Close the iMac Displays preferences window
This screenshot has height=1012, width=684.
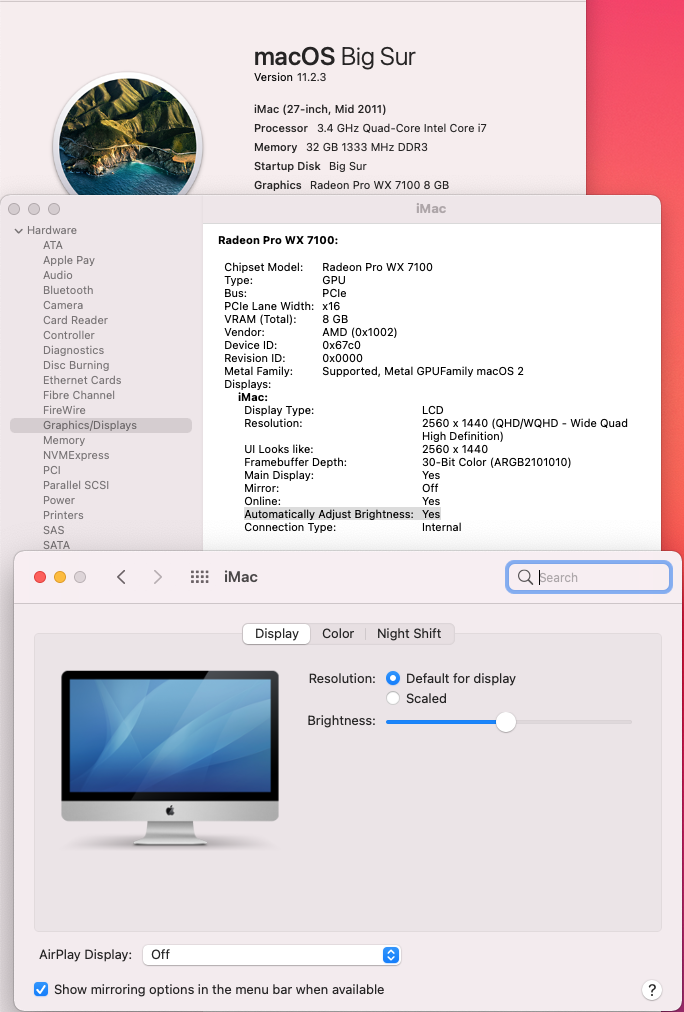pos(40,577)
